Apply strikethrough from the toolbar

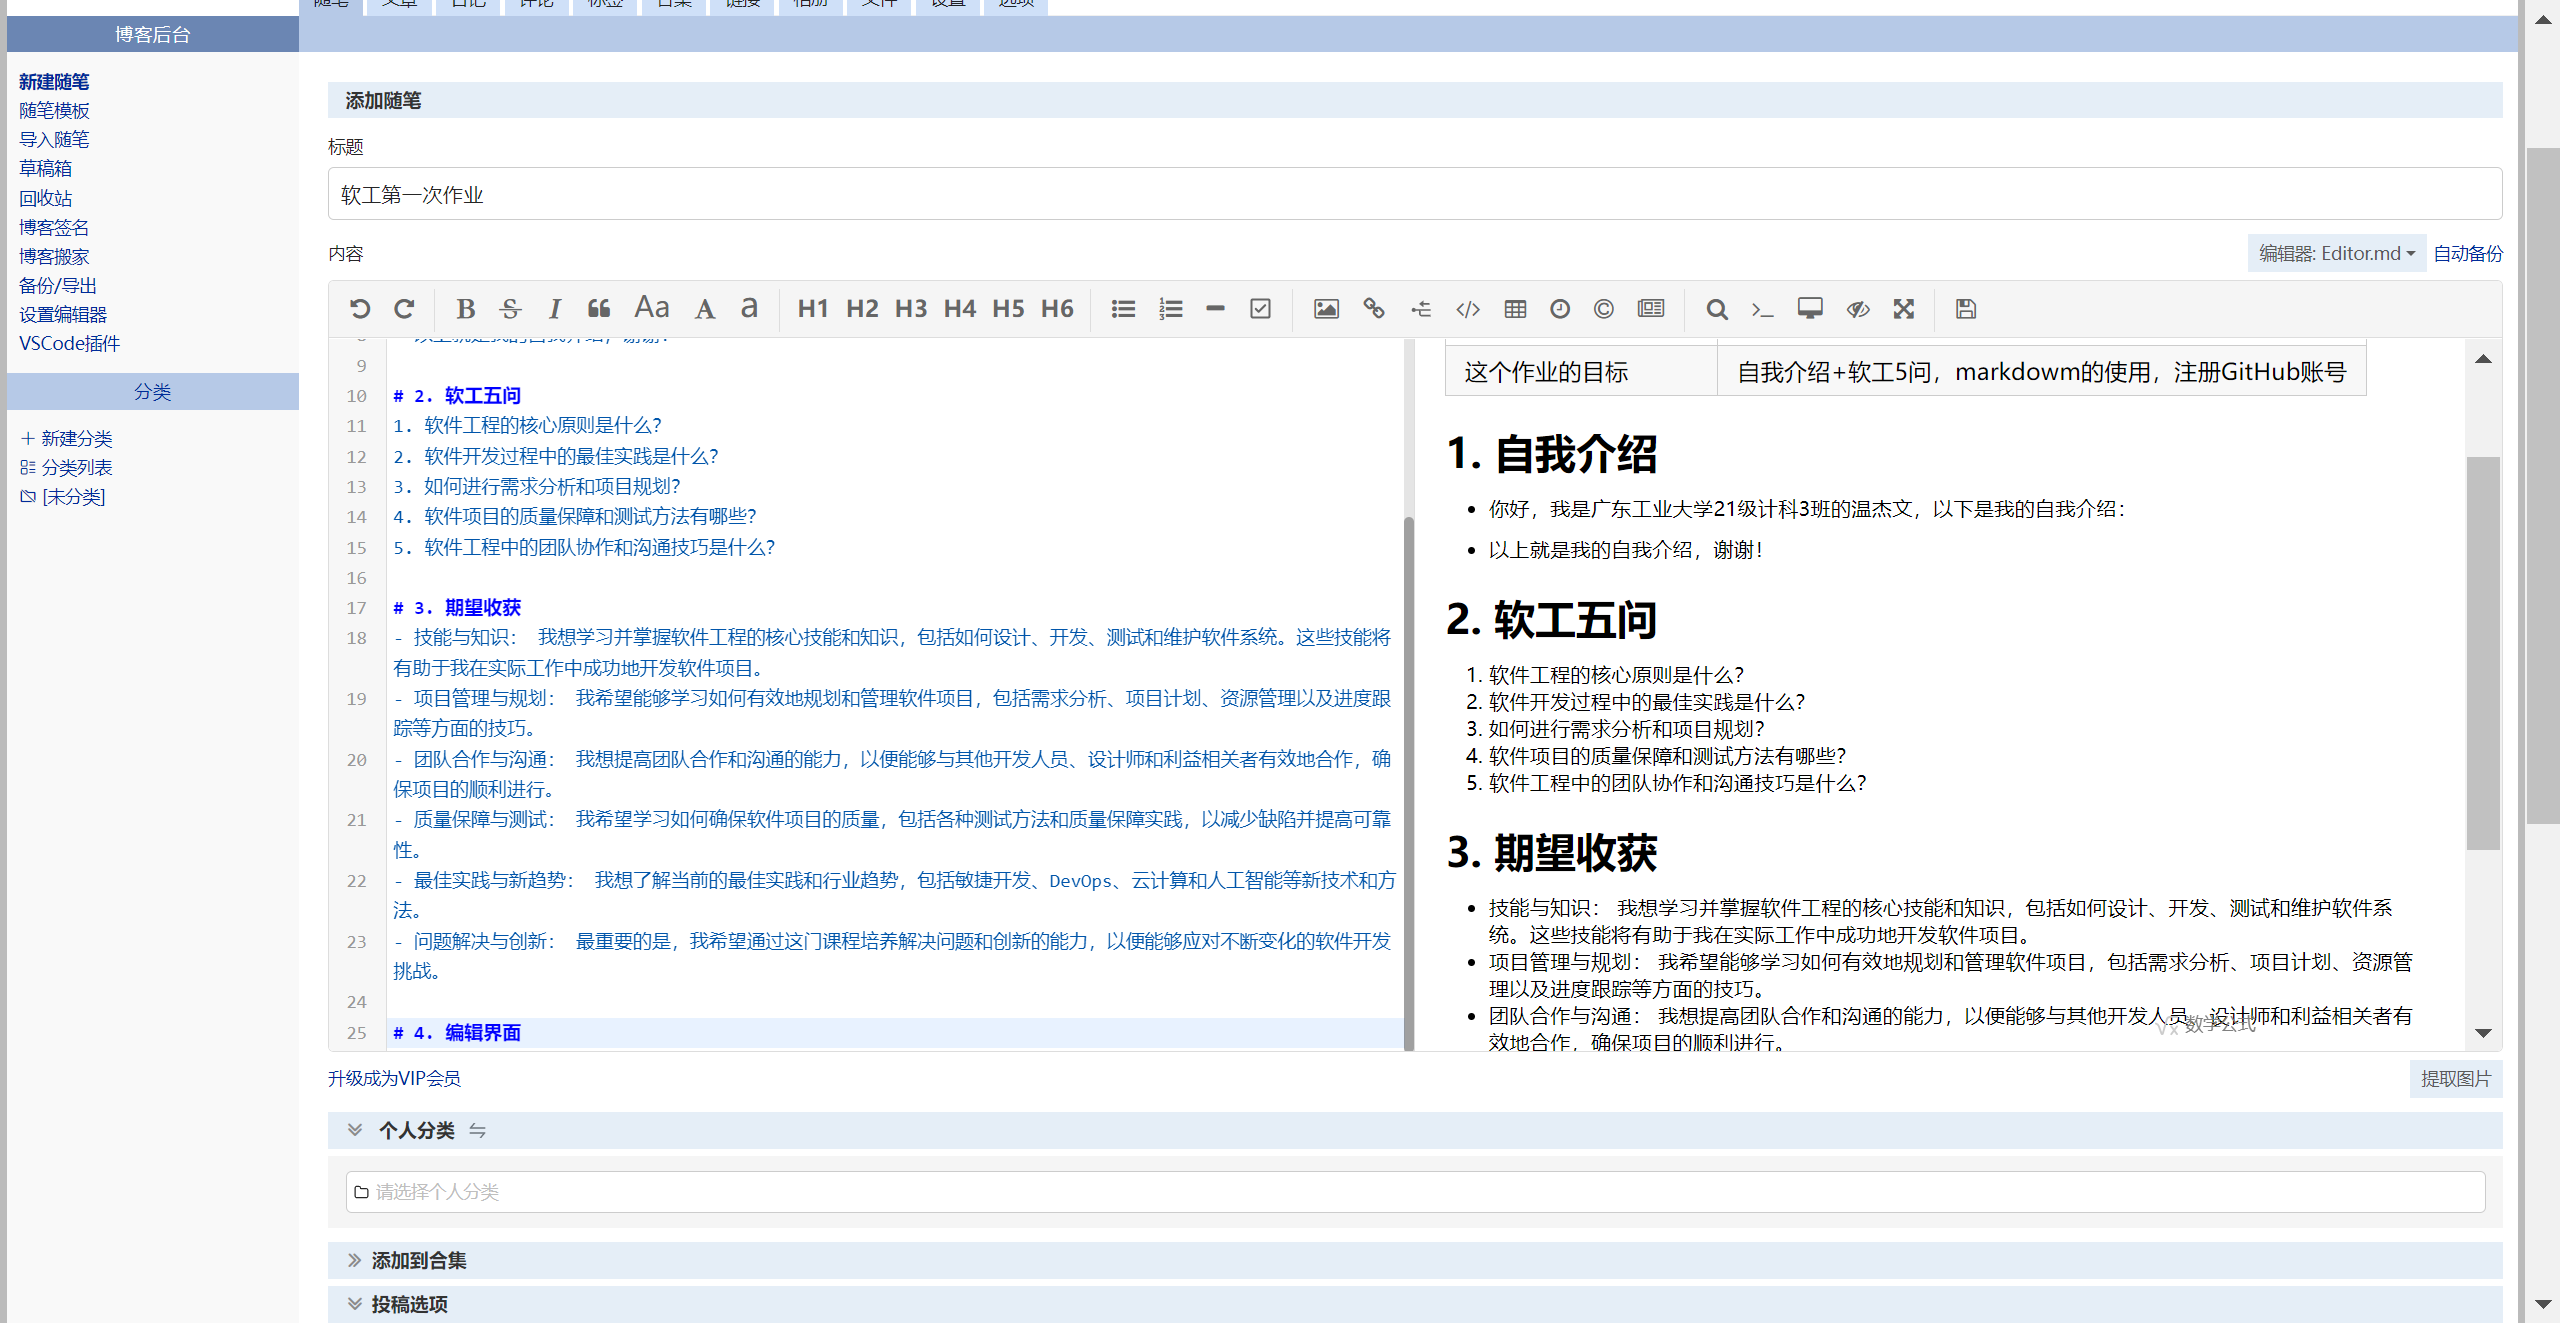pos(510,309)
